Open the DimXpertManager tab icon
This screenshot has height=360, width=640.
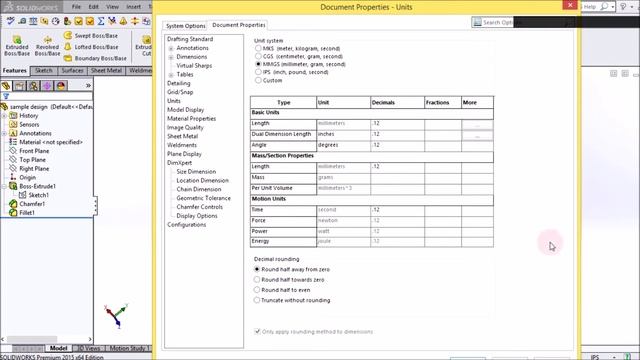click(x=47, y=86)
